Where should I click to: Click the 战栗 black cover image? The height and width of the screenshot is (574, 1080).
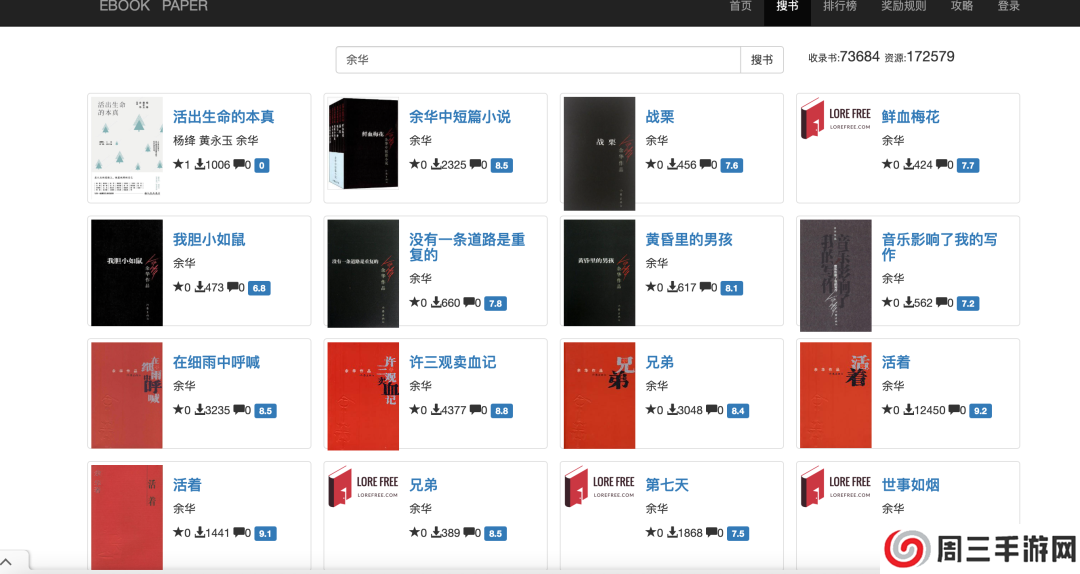[599, 154]
